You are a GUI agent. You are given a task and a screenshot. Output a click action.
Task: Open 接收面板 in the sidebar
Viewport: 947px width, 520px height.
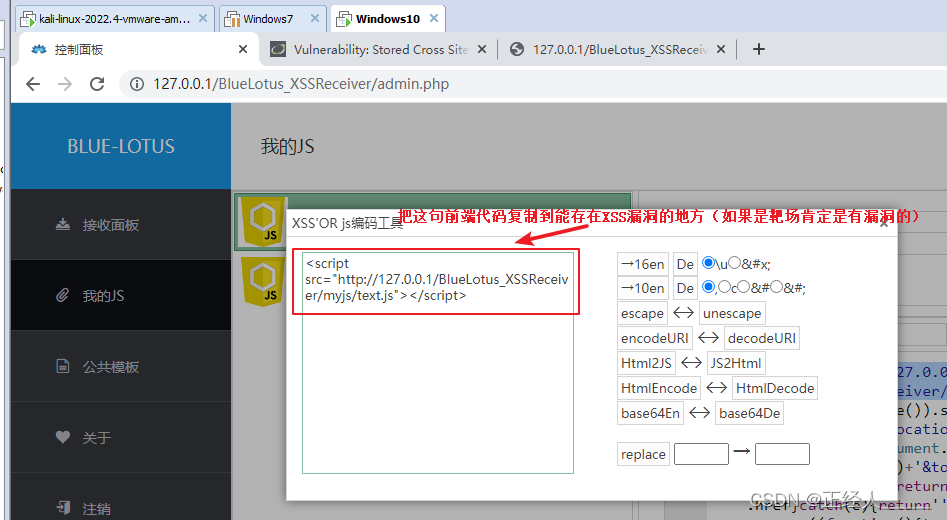point(121,225)
